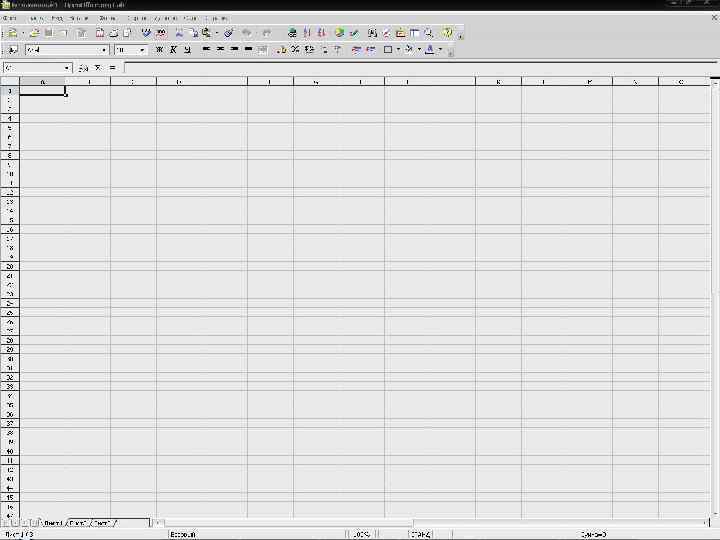Open the Styles and Formatting window
Image resolution: width=720 pixels, height=540 pixels.
(x=12, y=50)
